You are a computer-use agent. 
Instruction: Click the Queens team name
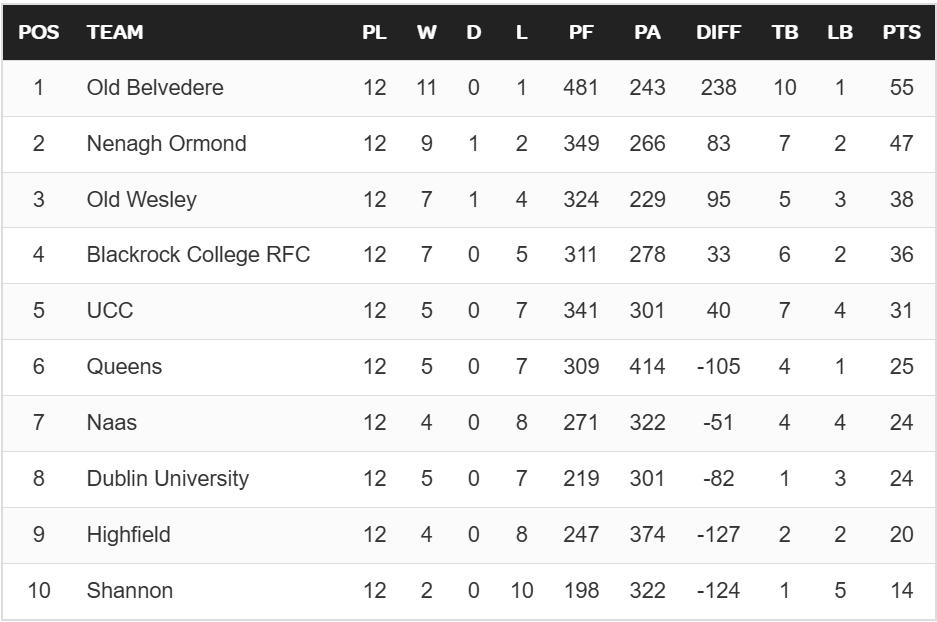tap(124, 367)
